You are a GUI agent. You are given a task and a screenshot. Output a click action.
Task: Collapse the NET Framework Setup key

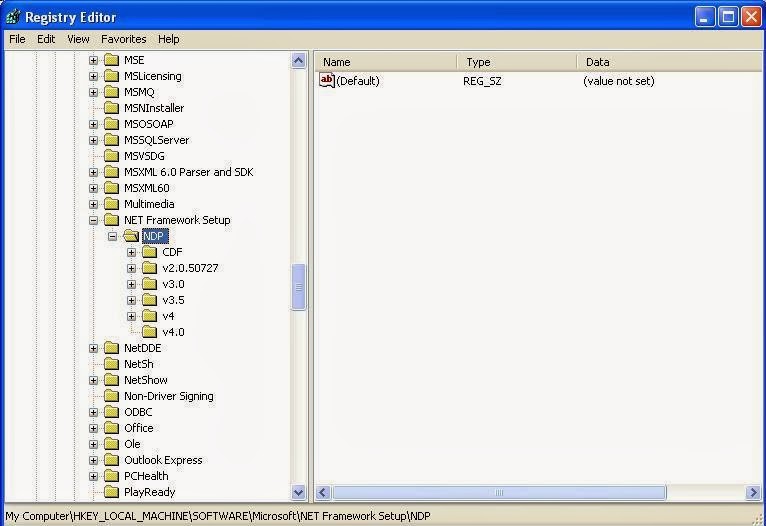pyautogui.click(x=93, y=220)
